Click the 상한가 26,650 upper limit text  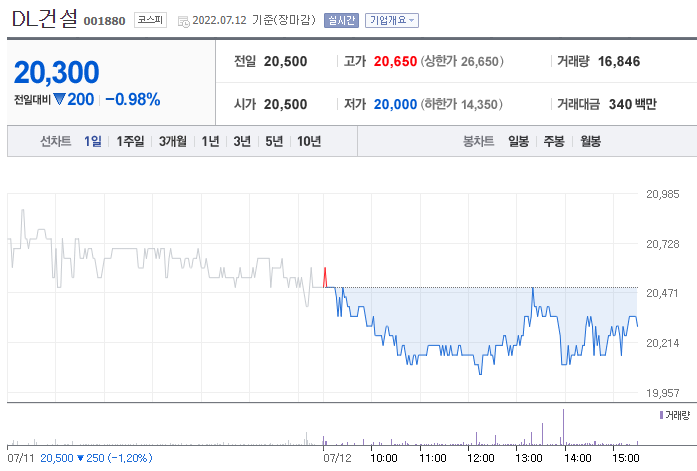coord(462,61)
